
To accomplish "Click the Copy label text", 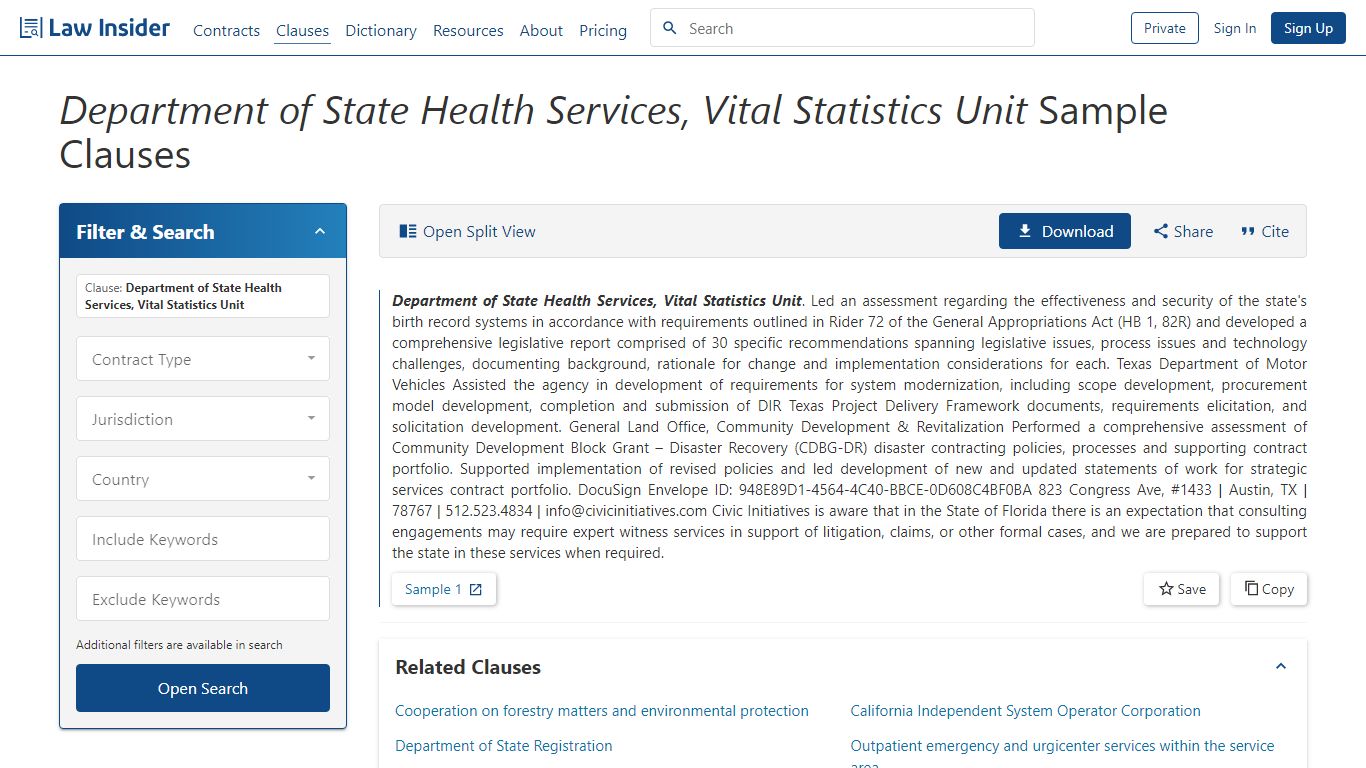I will coord(1278,589).
